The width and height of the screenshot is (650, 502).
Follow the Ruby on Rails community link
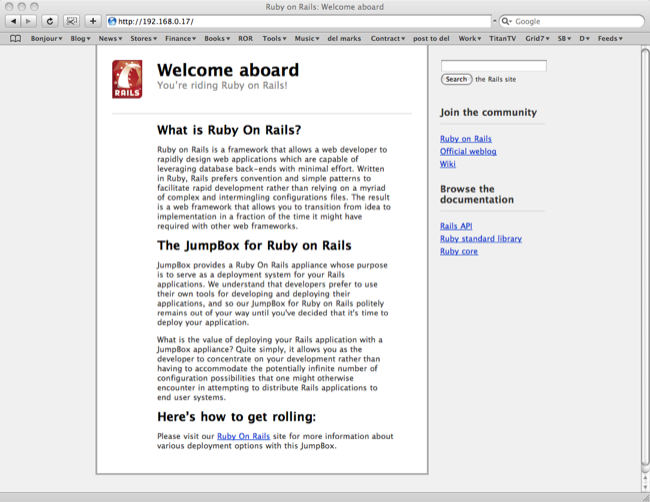466,139
